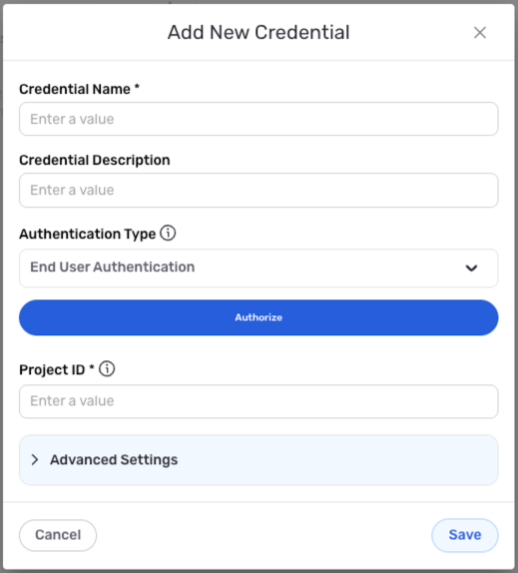Viewport: 518px width, 573px height.
Task: Focus the Credential Name input field
Action: click(x=258, y=119)
